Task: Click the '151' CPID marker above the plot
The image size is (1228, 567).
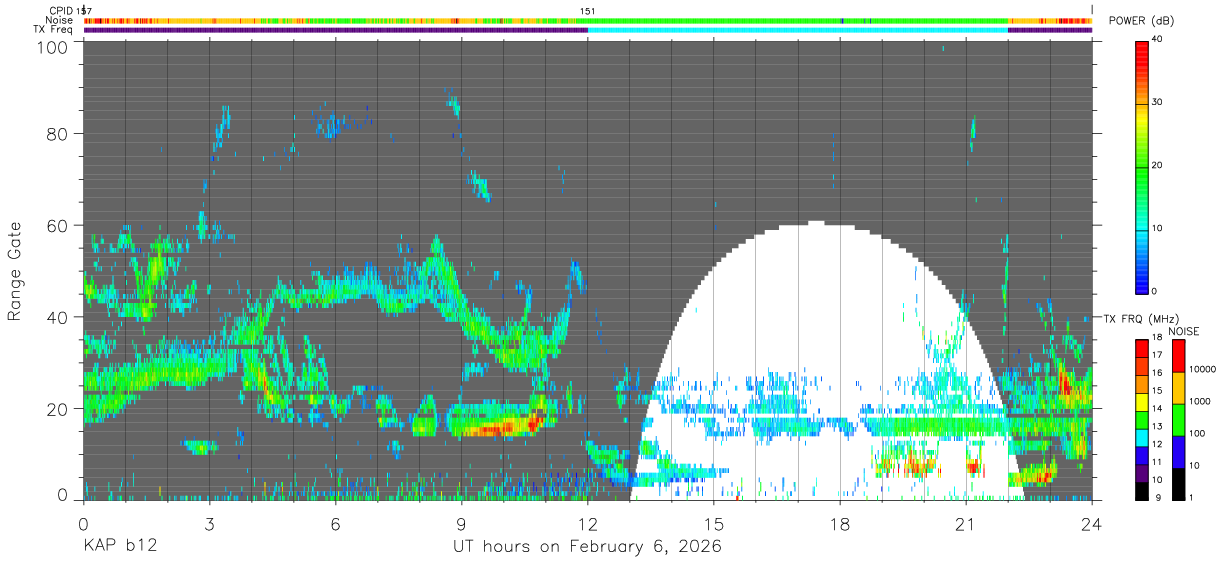Action: coord(588,11)
